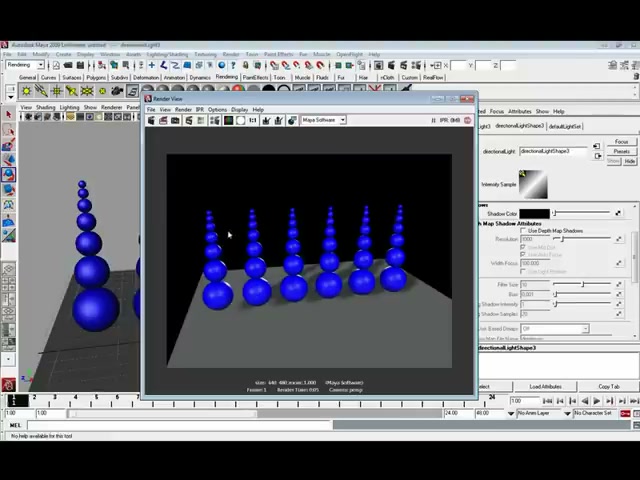This screenshot has width=640, height=480.
Task: Click the play backwards button
Action: tap(585, 401)
